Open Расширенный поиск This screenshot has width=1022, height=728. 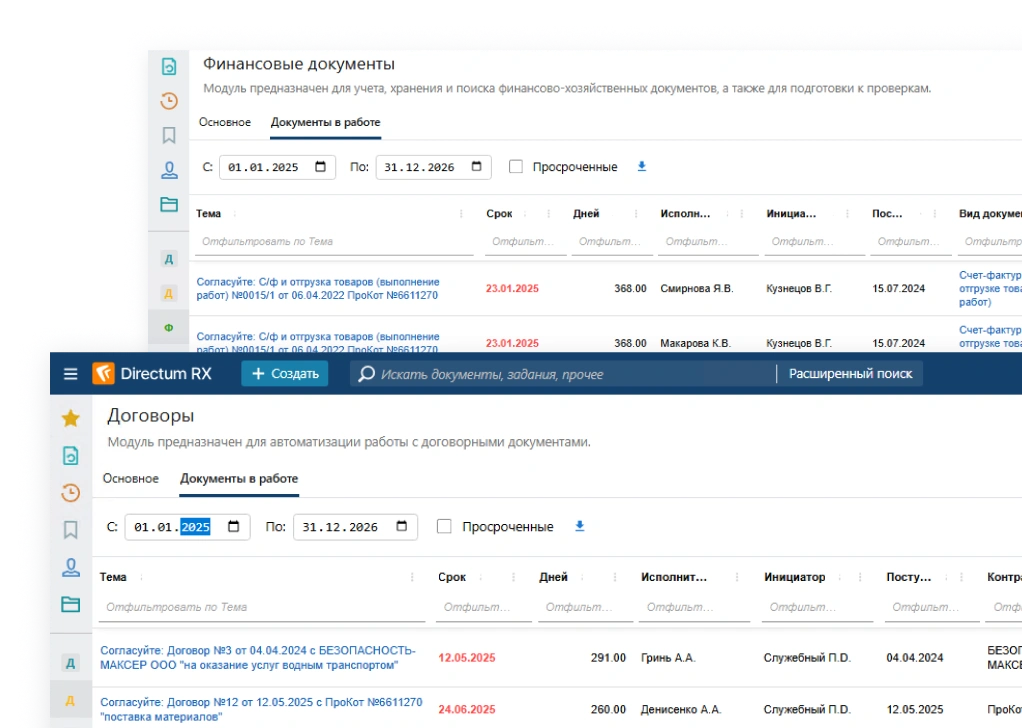851,374
